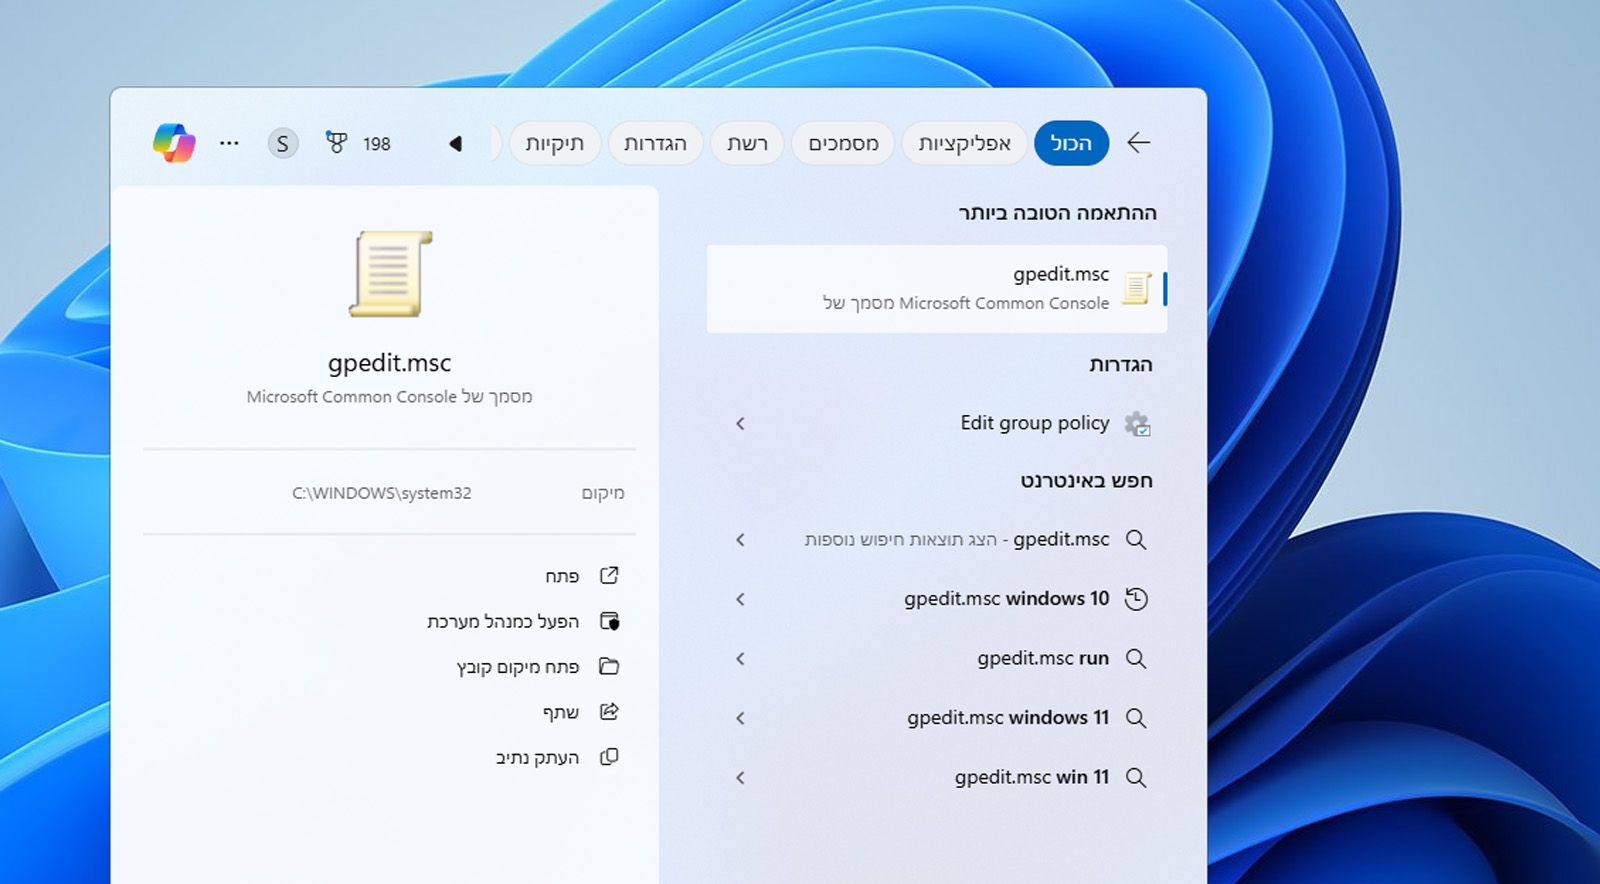Switch to the תיקיות filter tab
This screenshot has width=1600, height=884.
pyautogui.click(x=554, y=143)
